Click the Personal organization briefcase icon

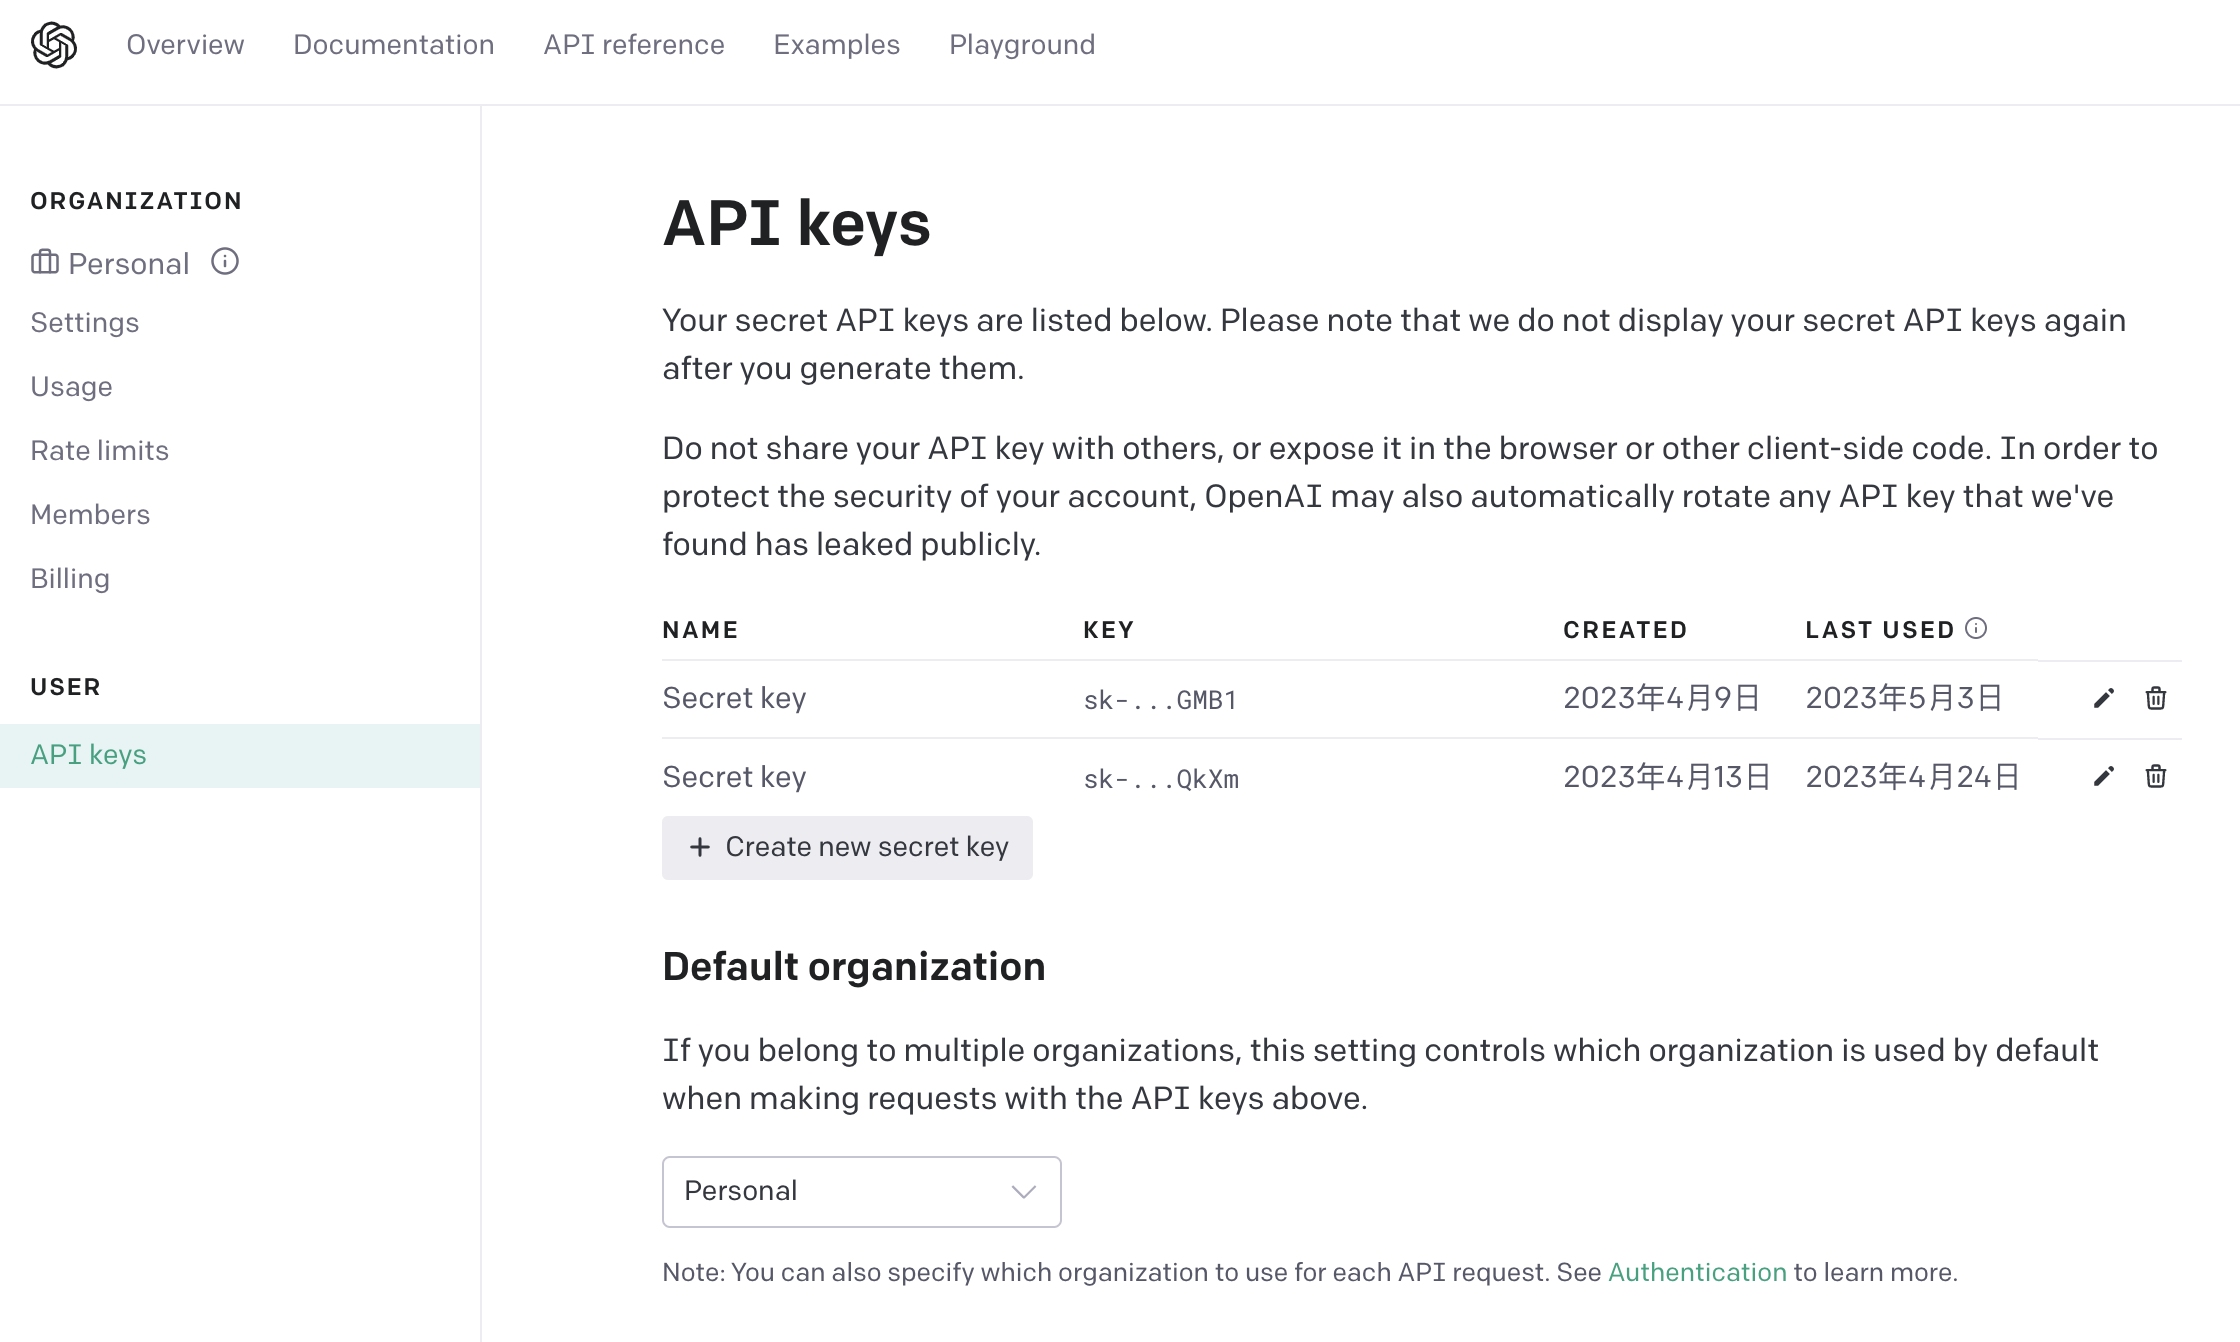[x=45, y=262]
